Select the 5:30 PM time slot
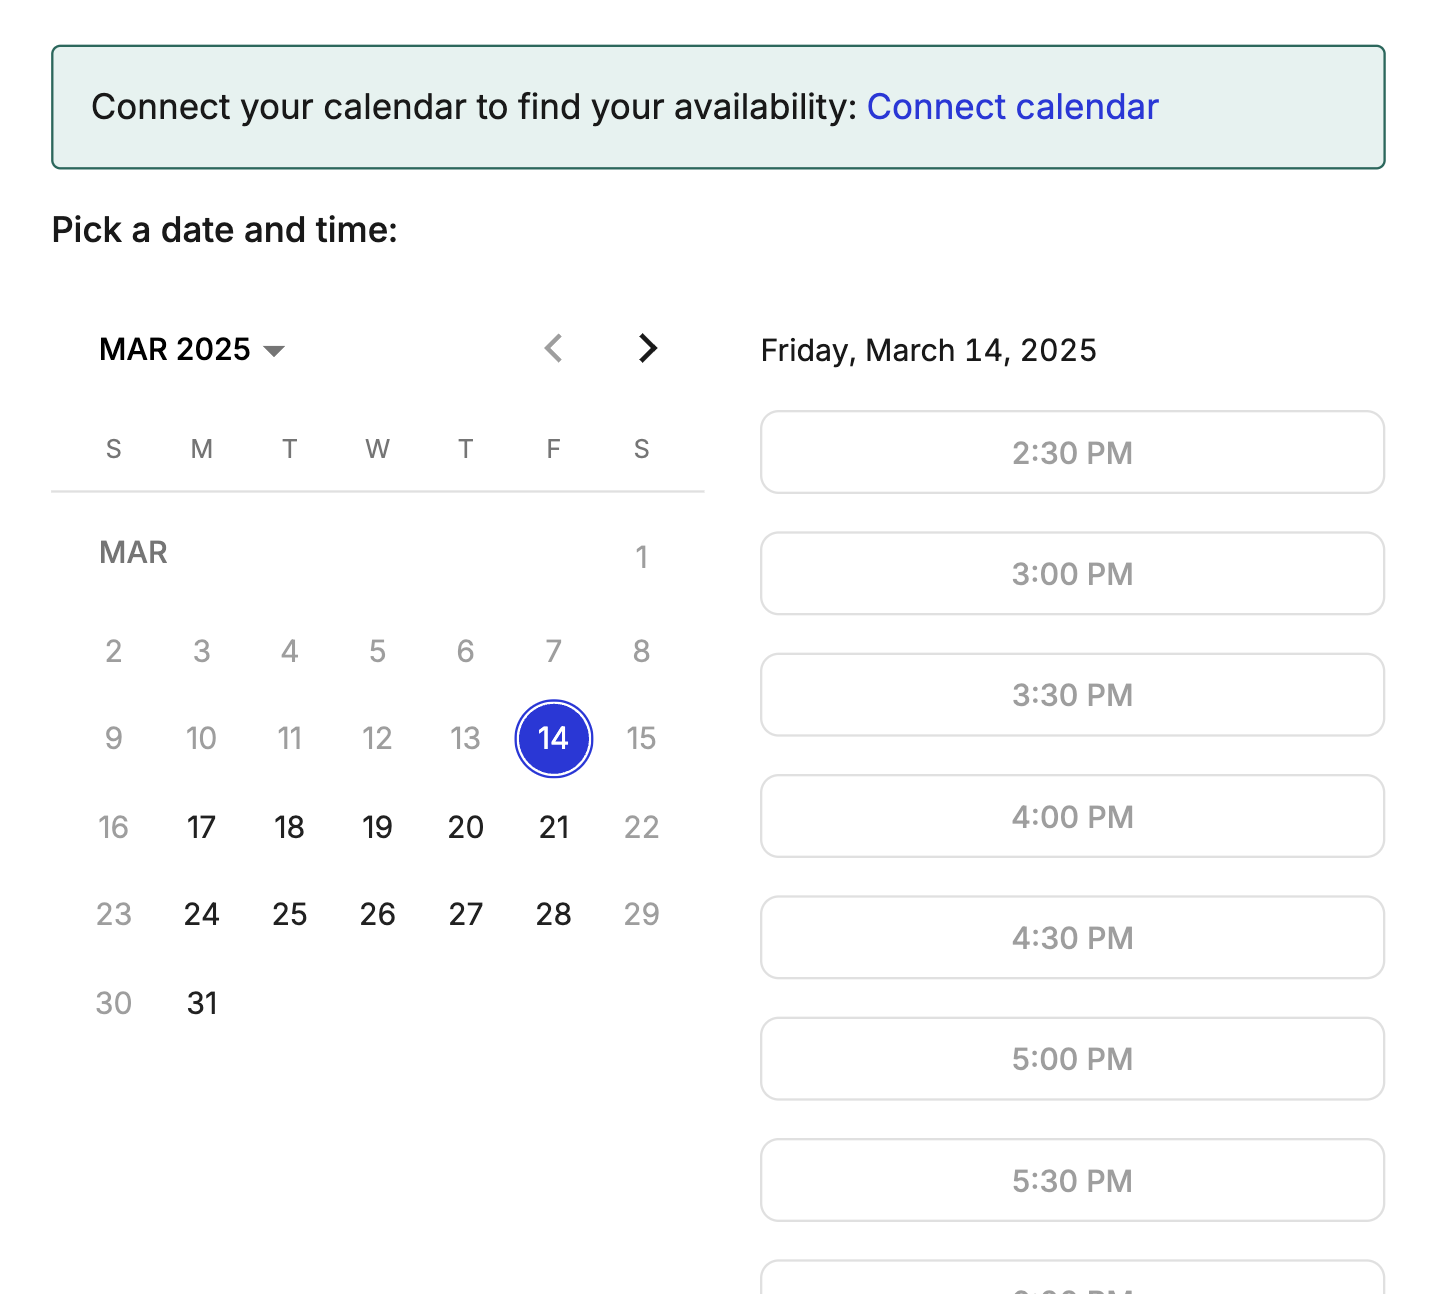The image size is (1430, 1294). 1072,1180
